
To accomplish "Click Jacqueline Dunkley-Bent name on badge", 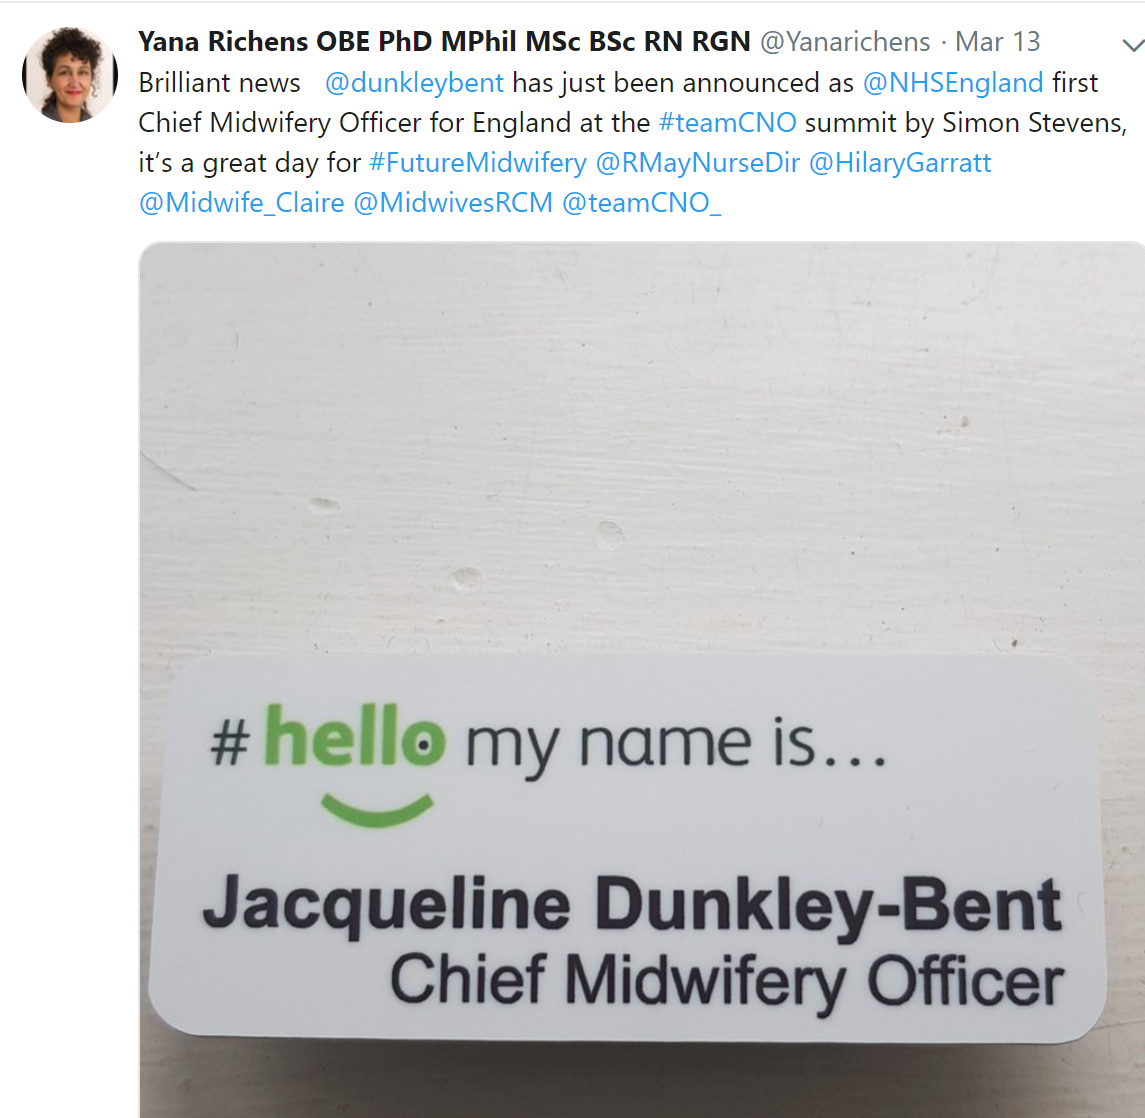I will [x=632, y=905].
